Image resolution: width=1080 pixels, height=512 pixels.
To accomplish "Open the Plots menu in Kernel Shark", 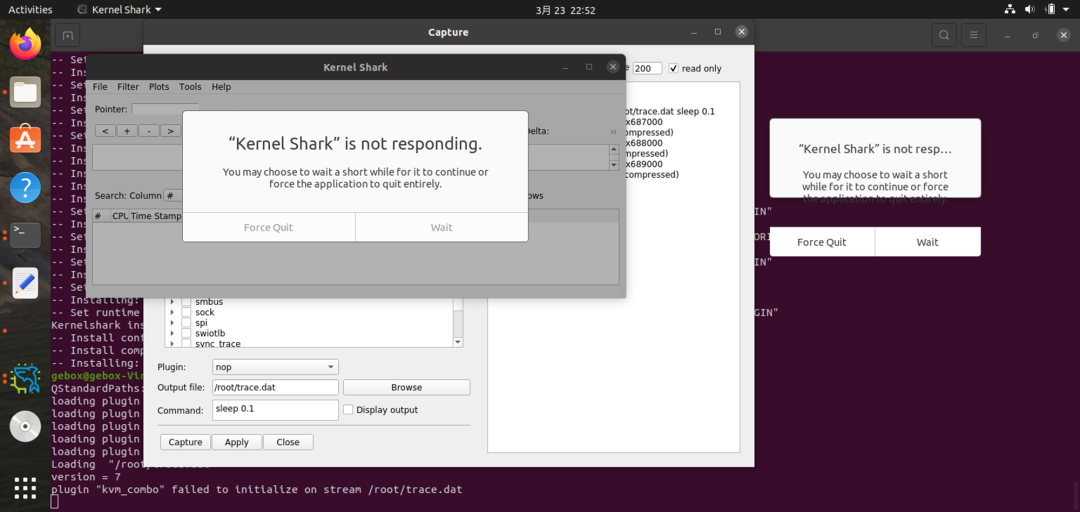I will pyautogui.click(x=159, y=87).
